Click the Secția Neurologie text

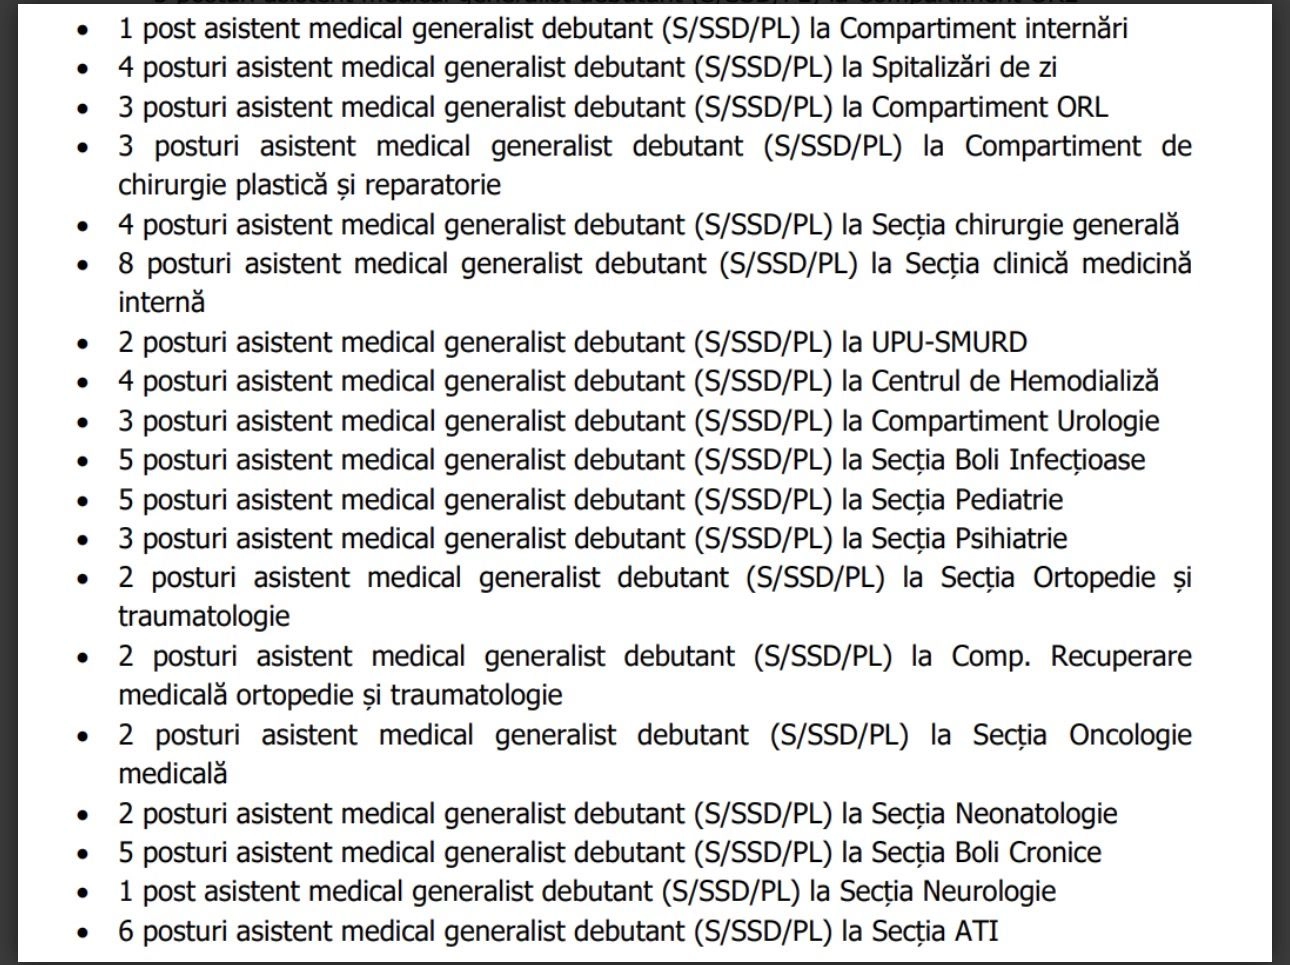click(947, 892)
